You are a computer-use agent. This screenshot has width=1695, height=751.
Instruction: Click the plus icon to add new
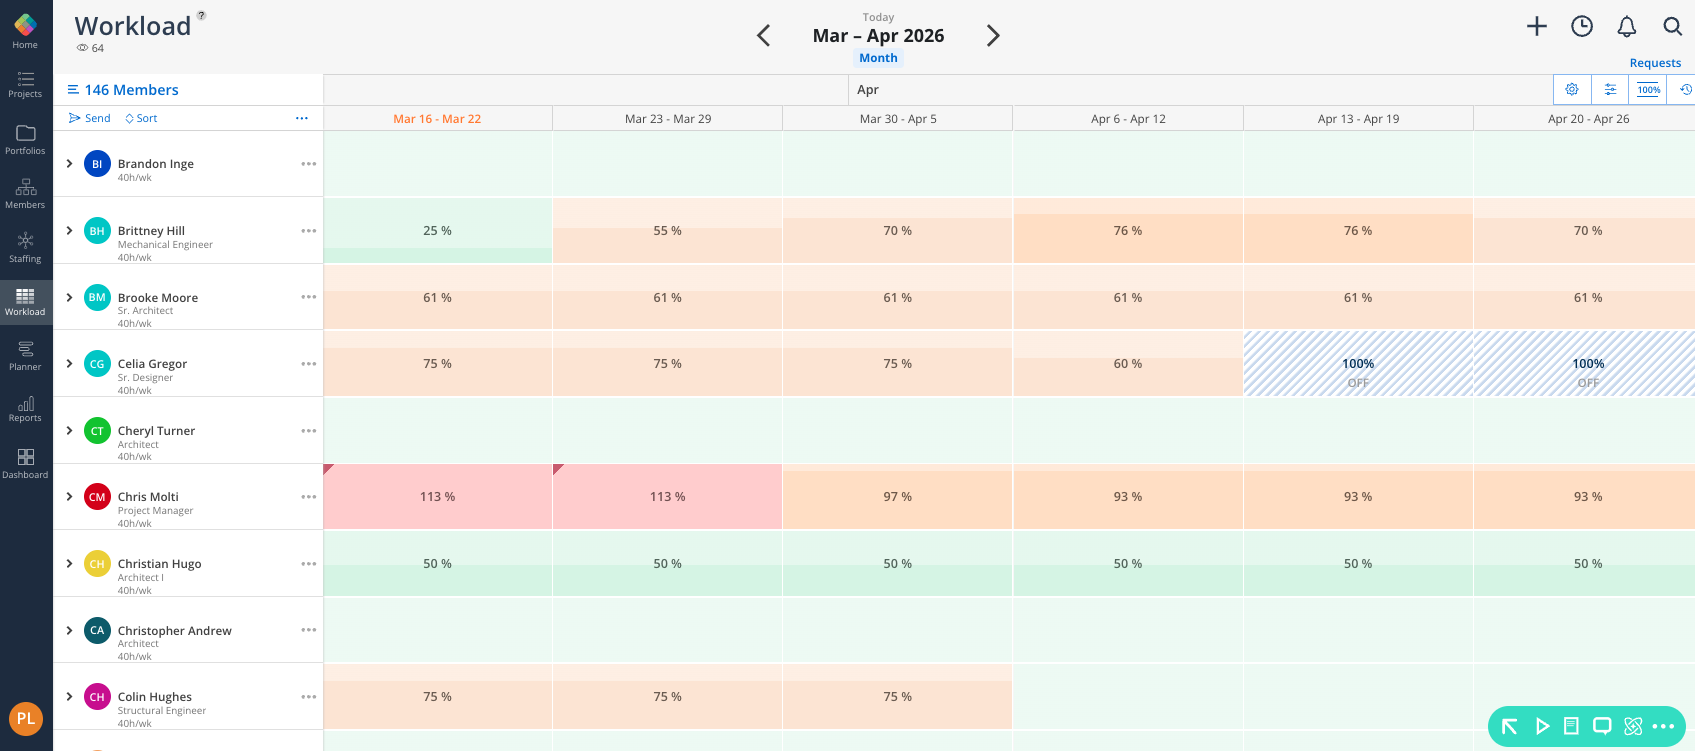click(x=1537, y=27)
